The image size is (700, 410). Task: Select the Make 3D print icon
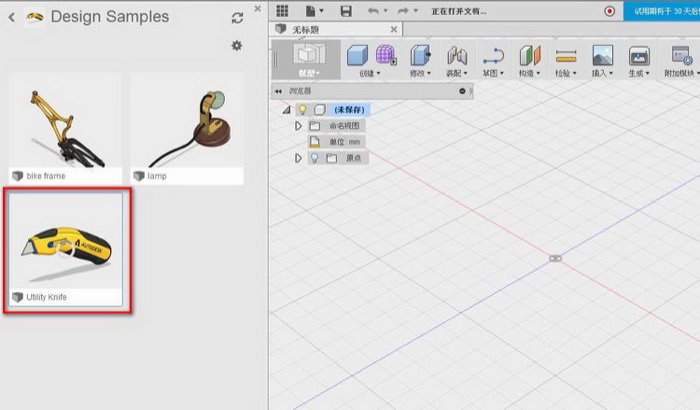639,56
